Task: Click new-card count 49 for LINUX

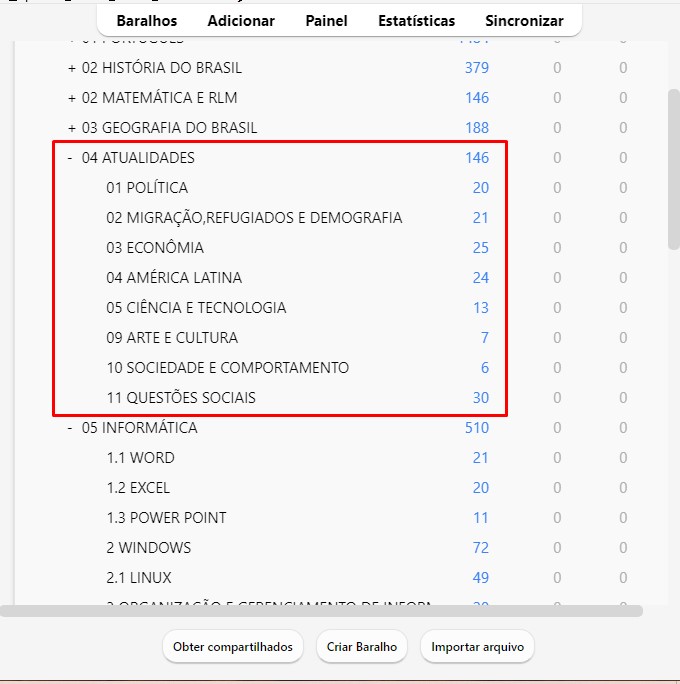Action: tap(481, 578)
